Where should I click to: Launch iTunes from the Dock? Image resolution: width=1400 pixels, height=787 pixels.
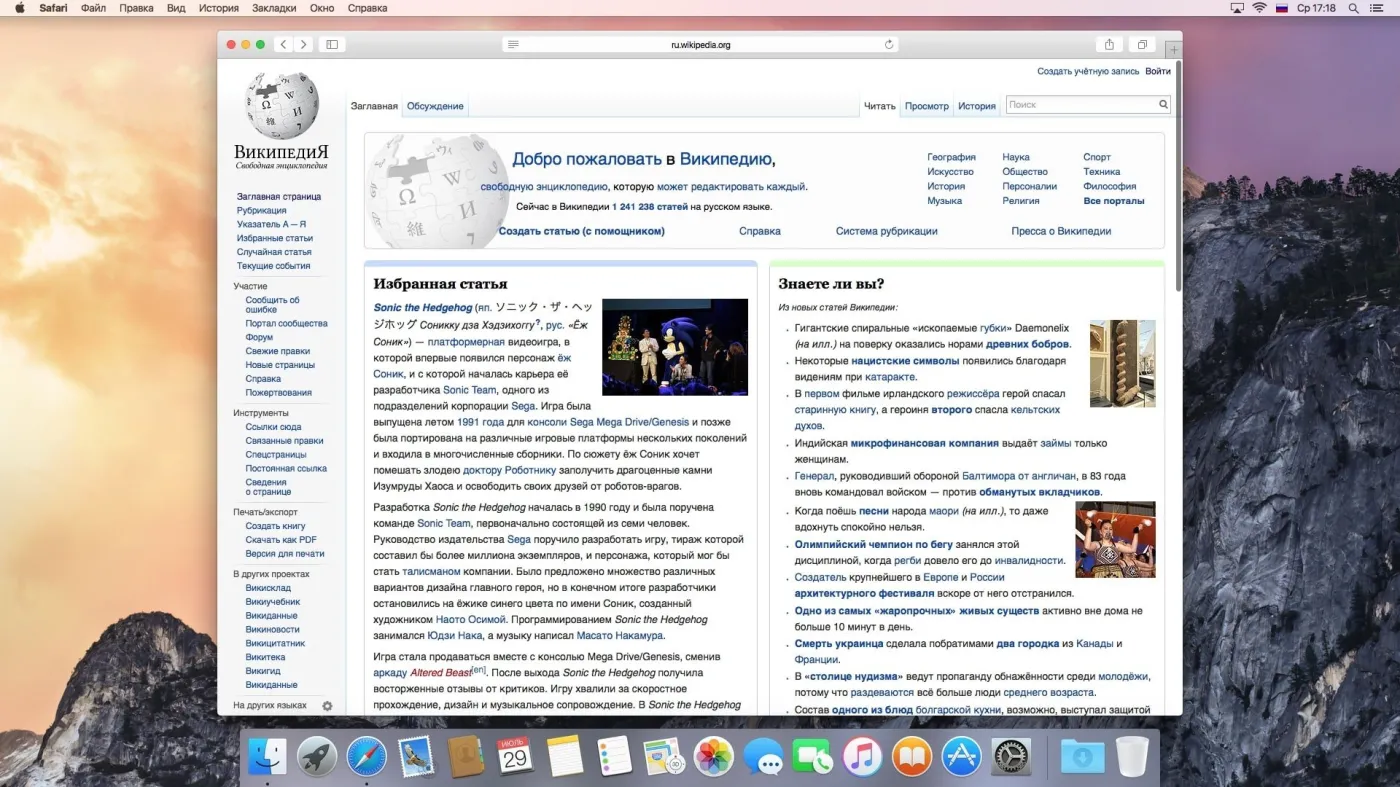click(862, 757)
